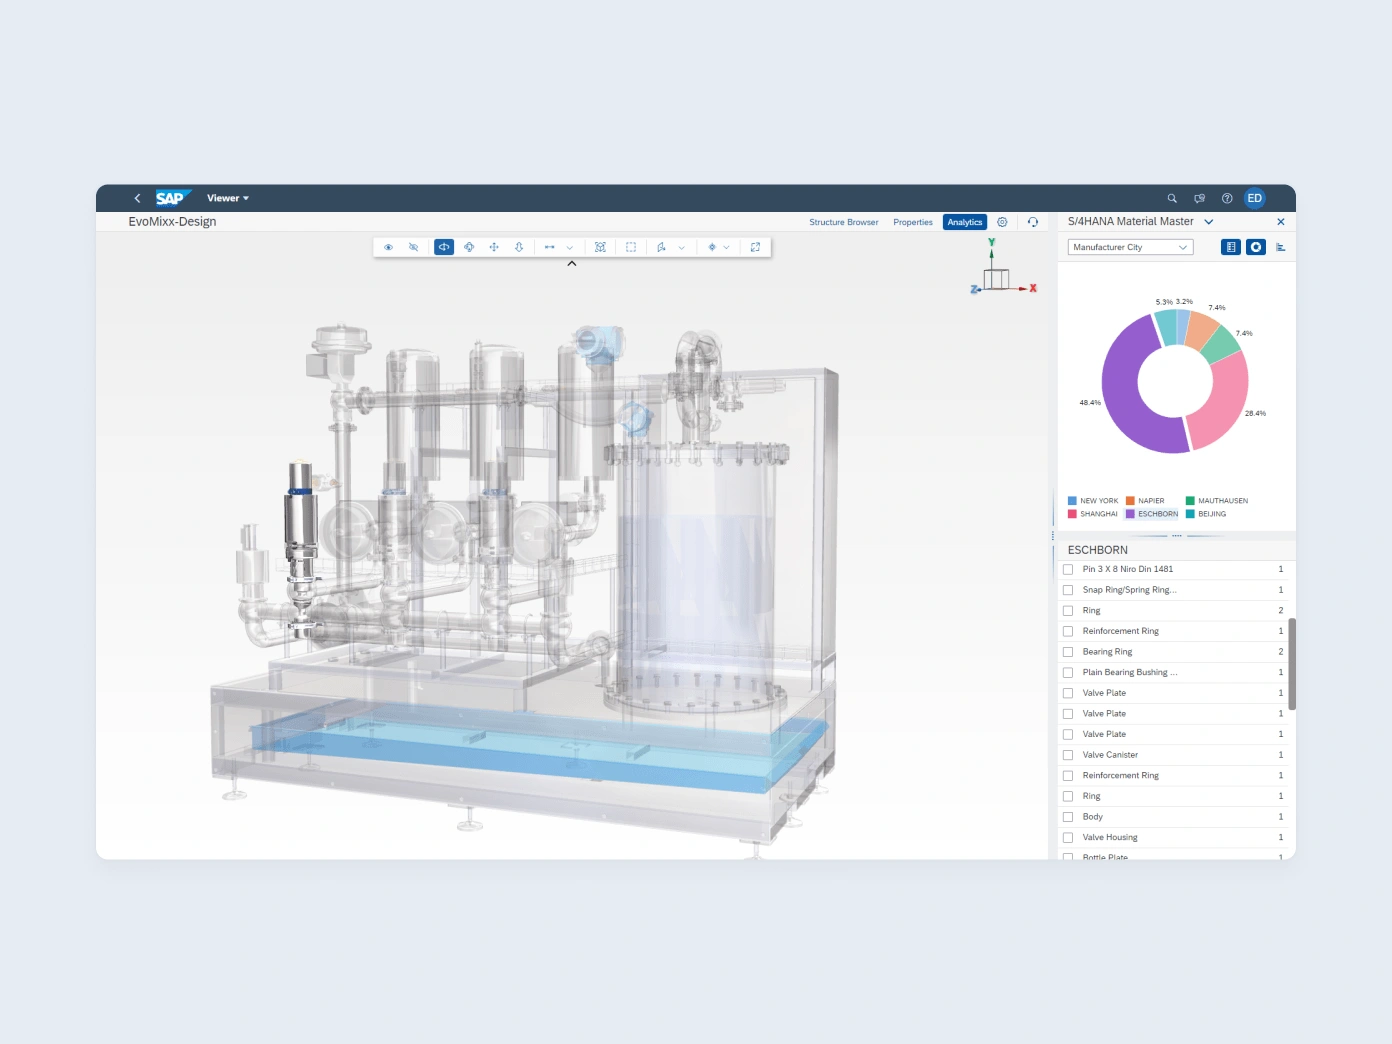Expand the predefined views dropdown arrow
The width and height of the screenshot is (1392, 1044).
pos(727,247)
